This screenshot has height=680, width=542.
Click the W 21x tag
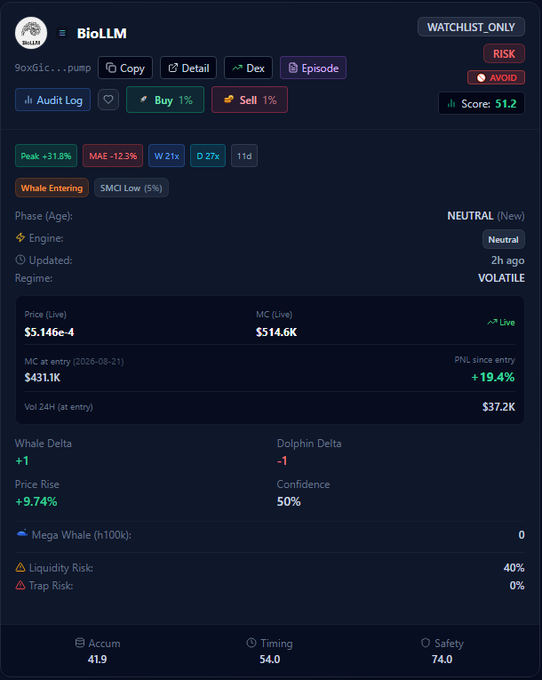(x=167, y=156)
